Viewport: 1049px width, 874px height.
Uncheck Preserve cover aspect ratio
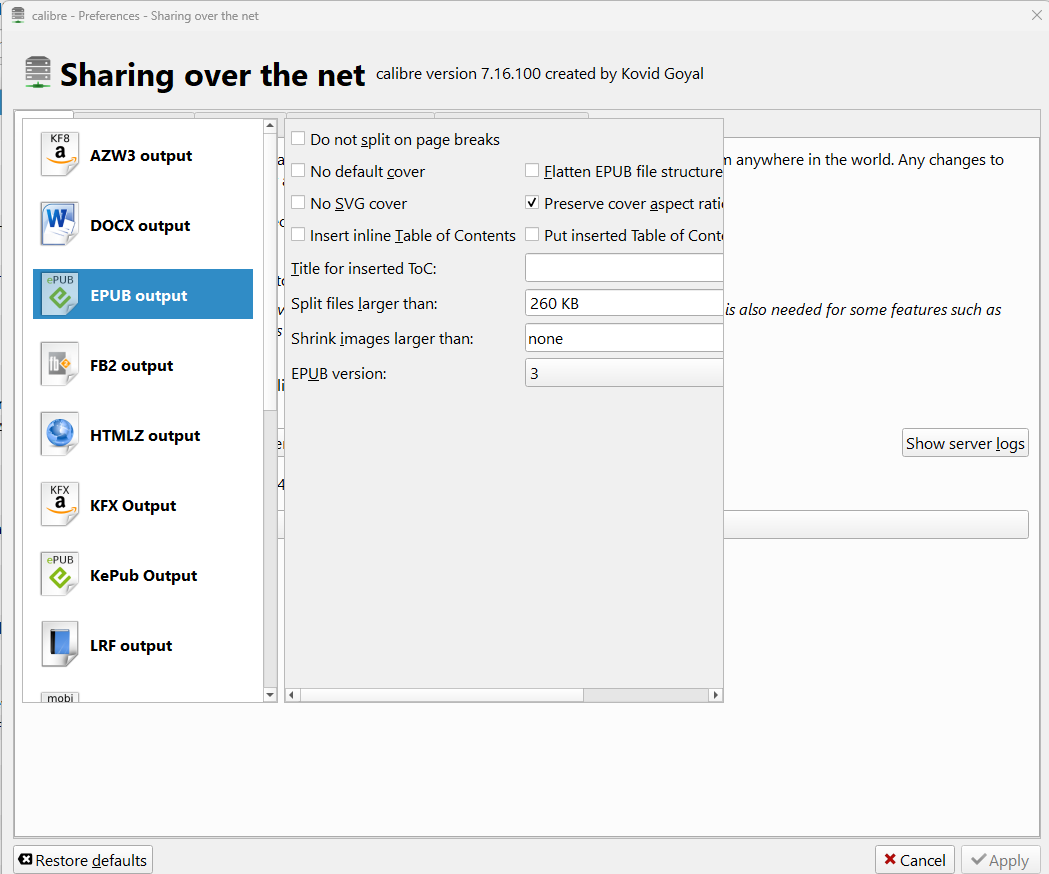(532, 203)
